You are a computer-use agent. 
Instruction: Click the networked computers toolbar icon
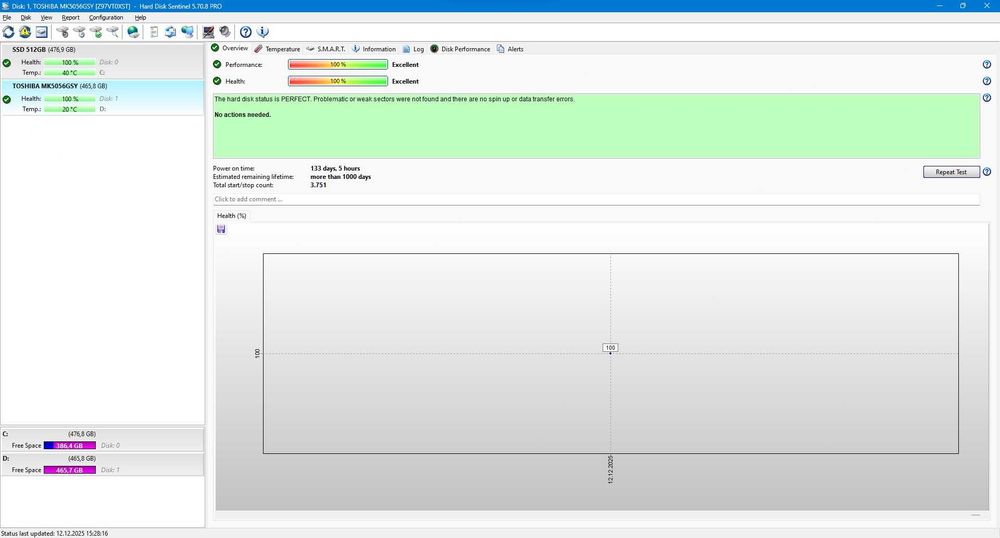point(188,32)
